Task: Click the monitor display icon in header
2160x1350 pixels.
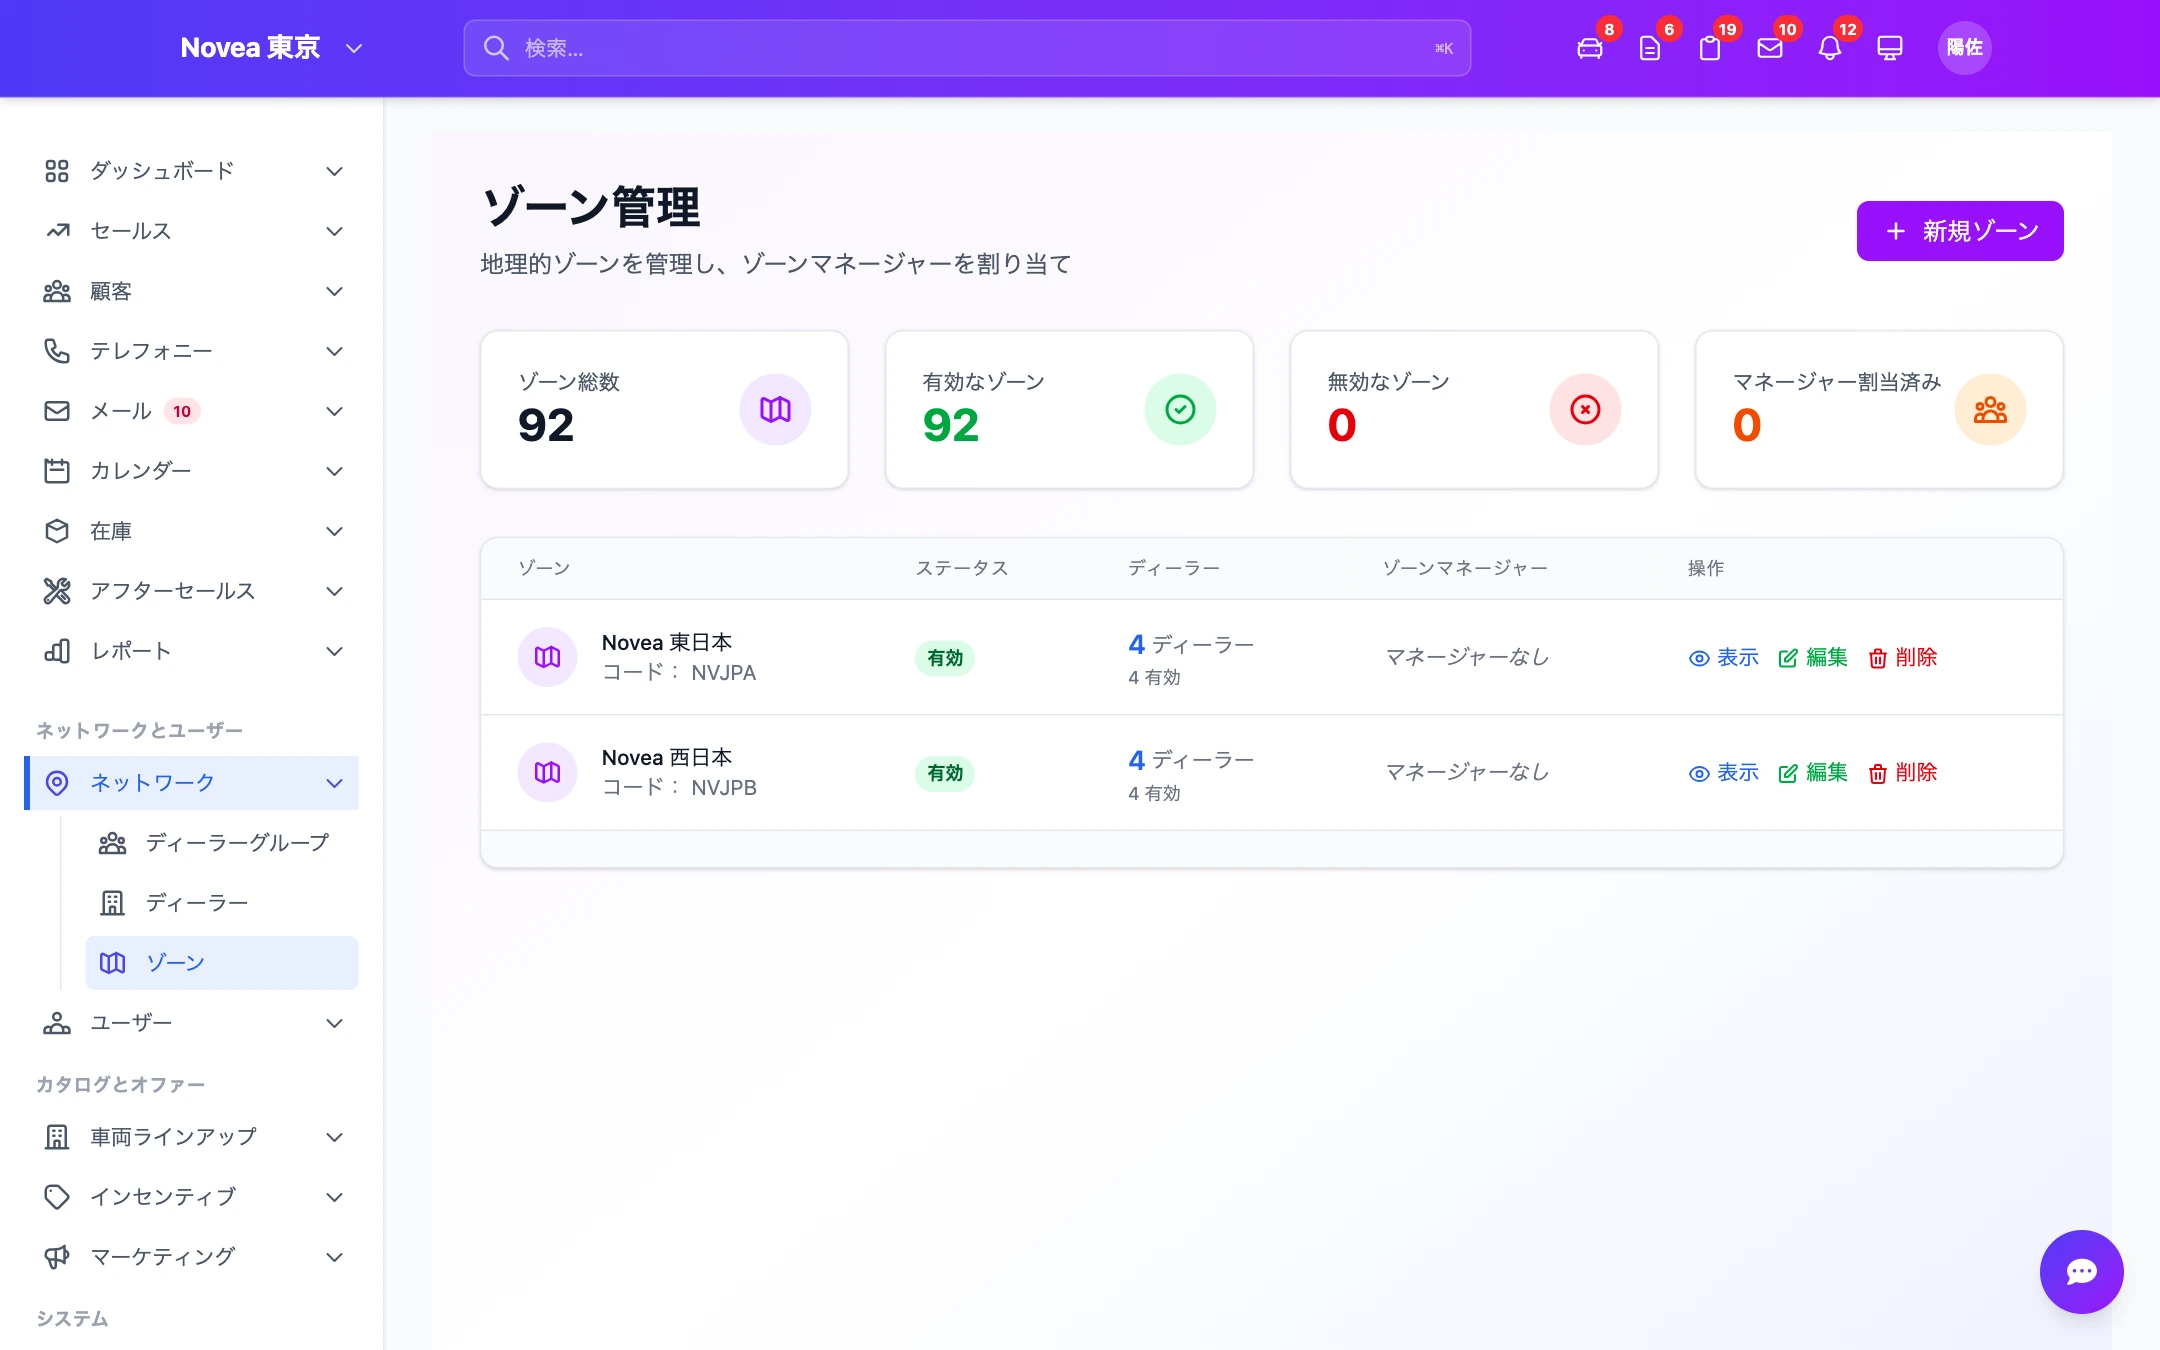Action: click(x=1889, y=48)
